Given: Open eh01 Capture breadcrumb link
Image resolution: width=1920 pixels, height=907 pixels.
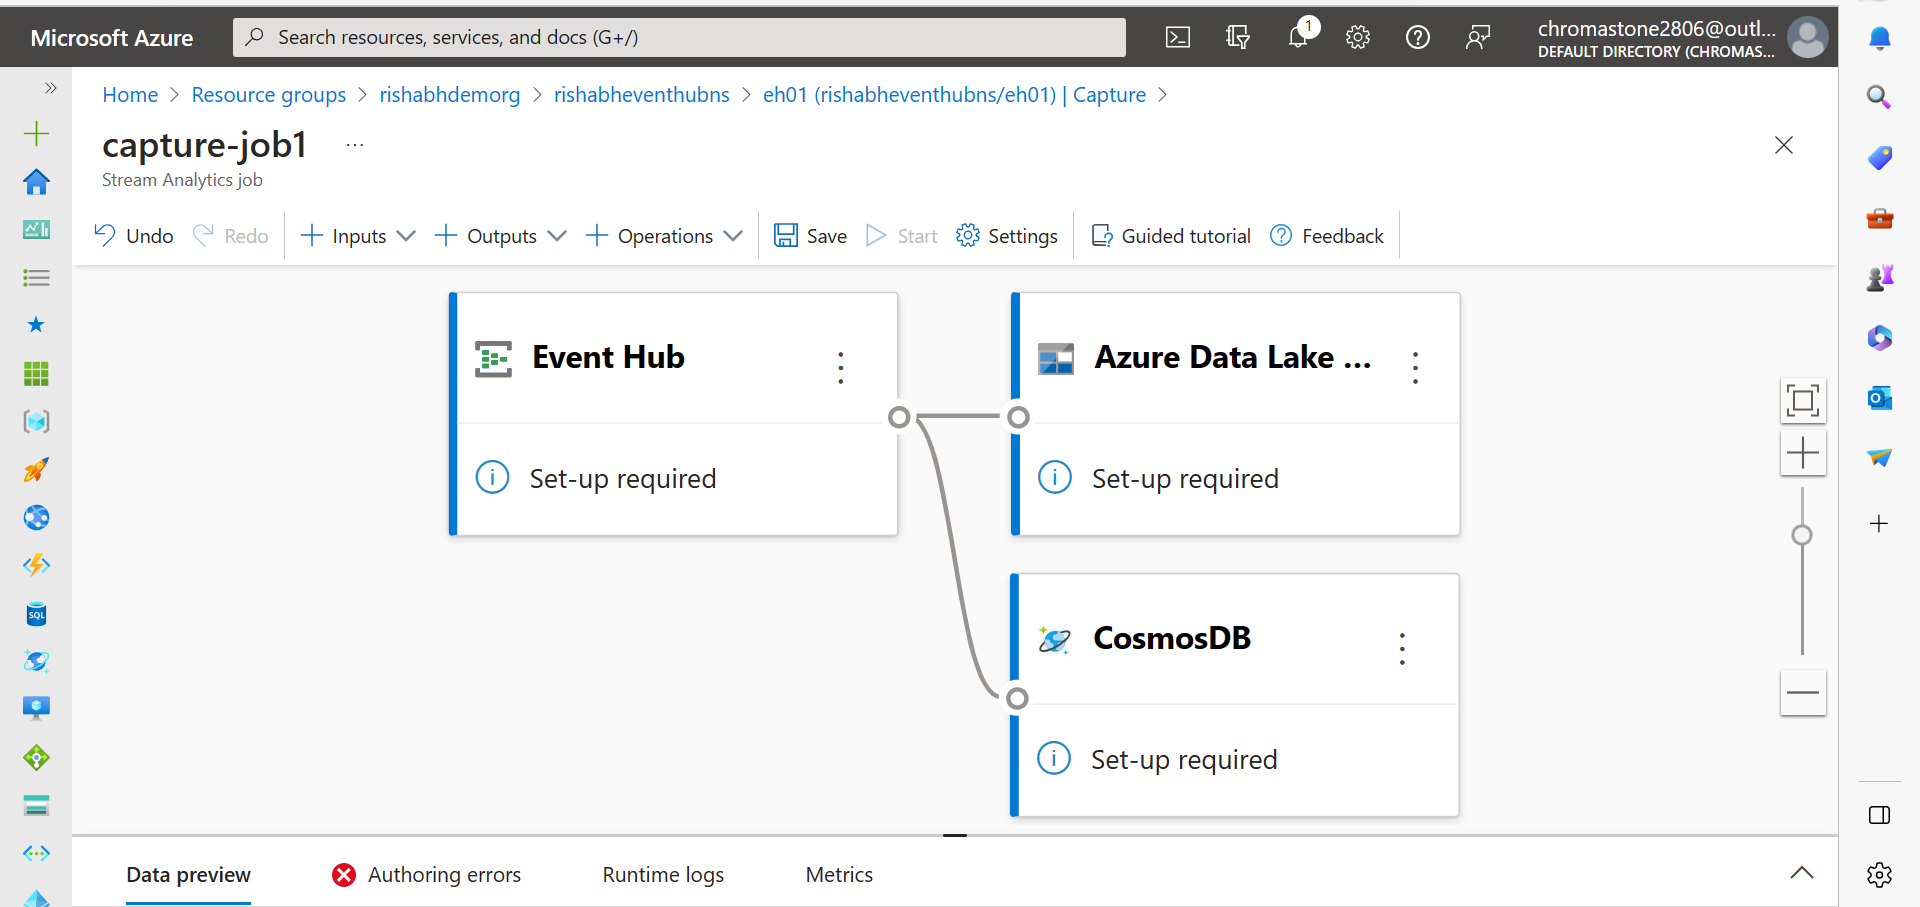Looking at the screenshot, I should (954, 95).
